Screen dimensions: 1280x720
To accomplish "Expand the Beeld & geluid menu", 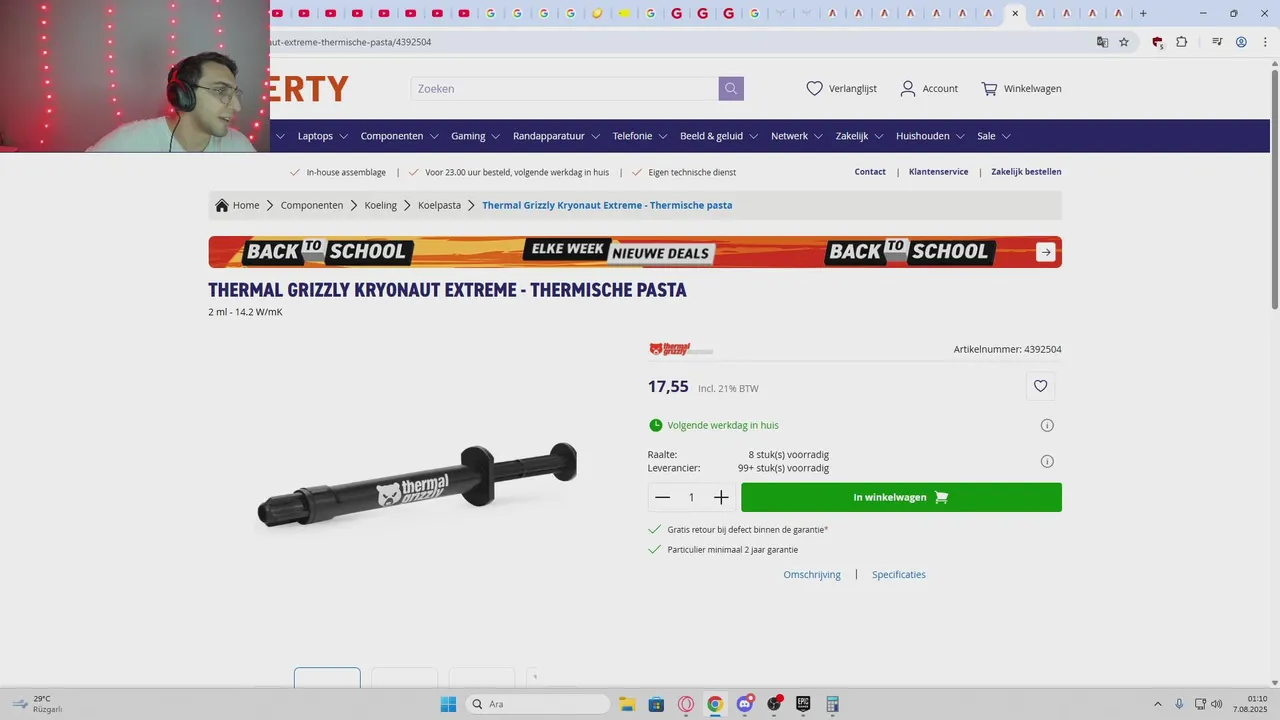I will 719,136.
